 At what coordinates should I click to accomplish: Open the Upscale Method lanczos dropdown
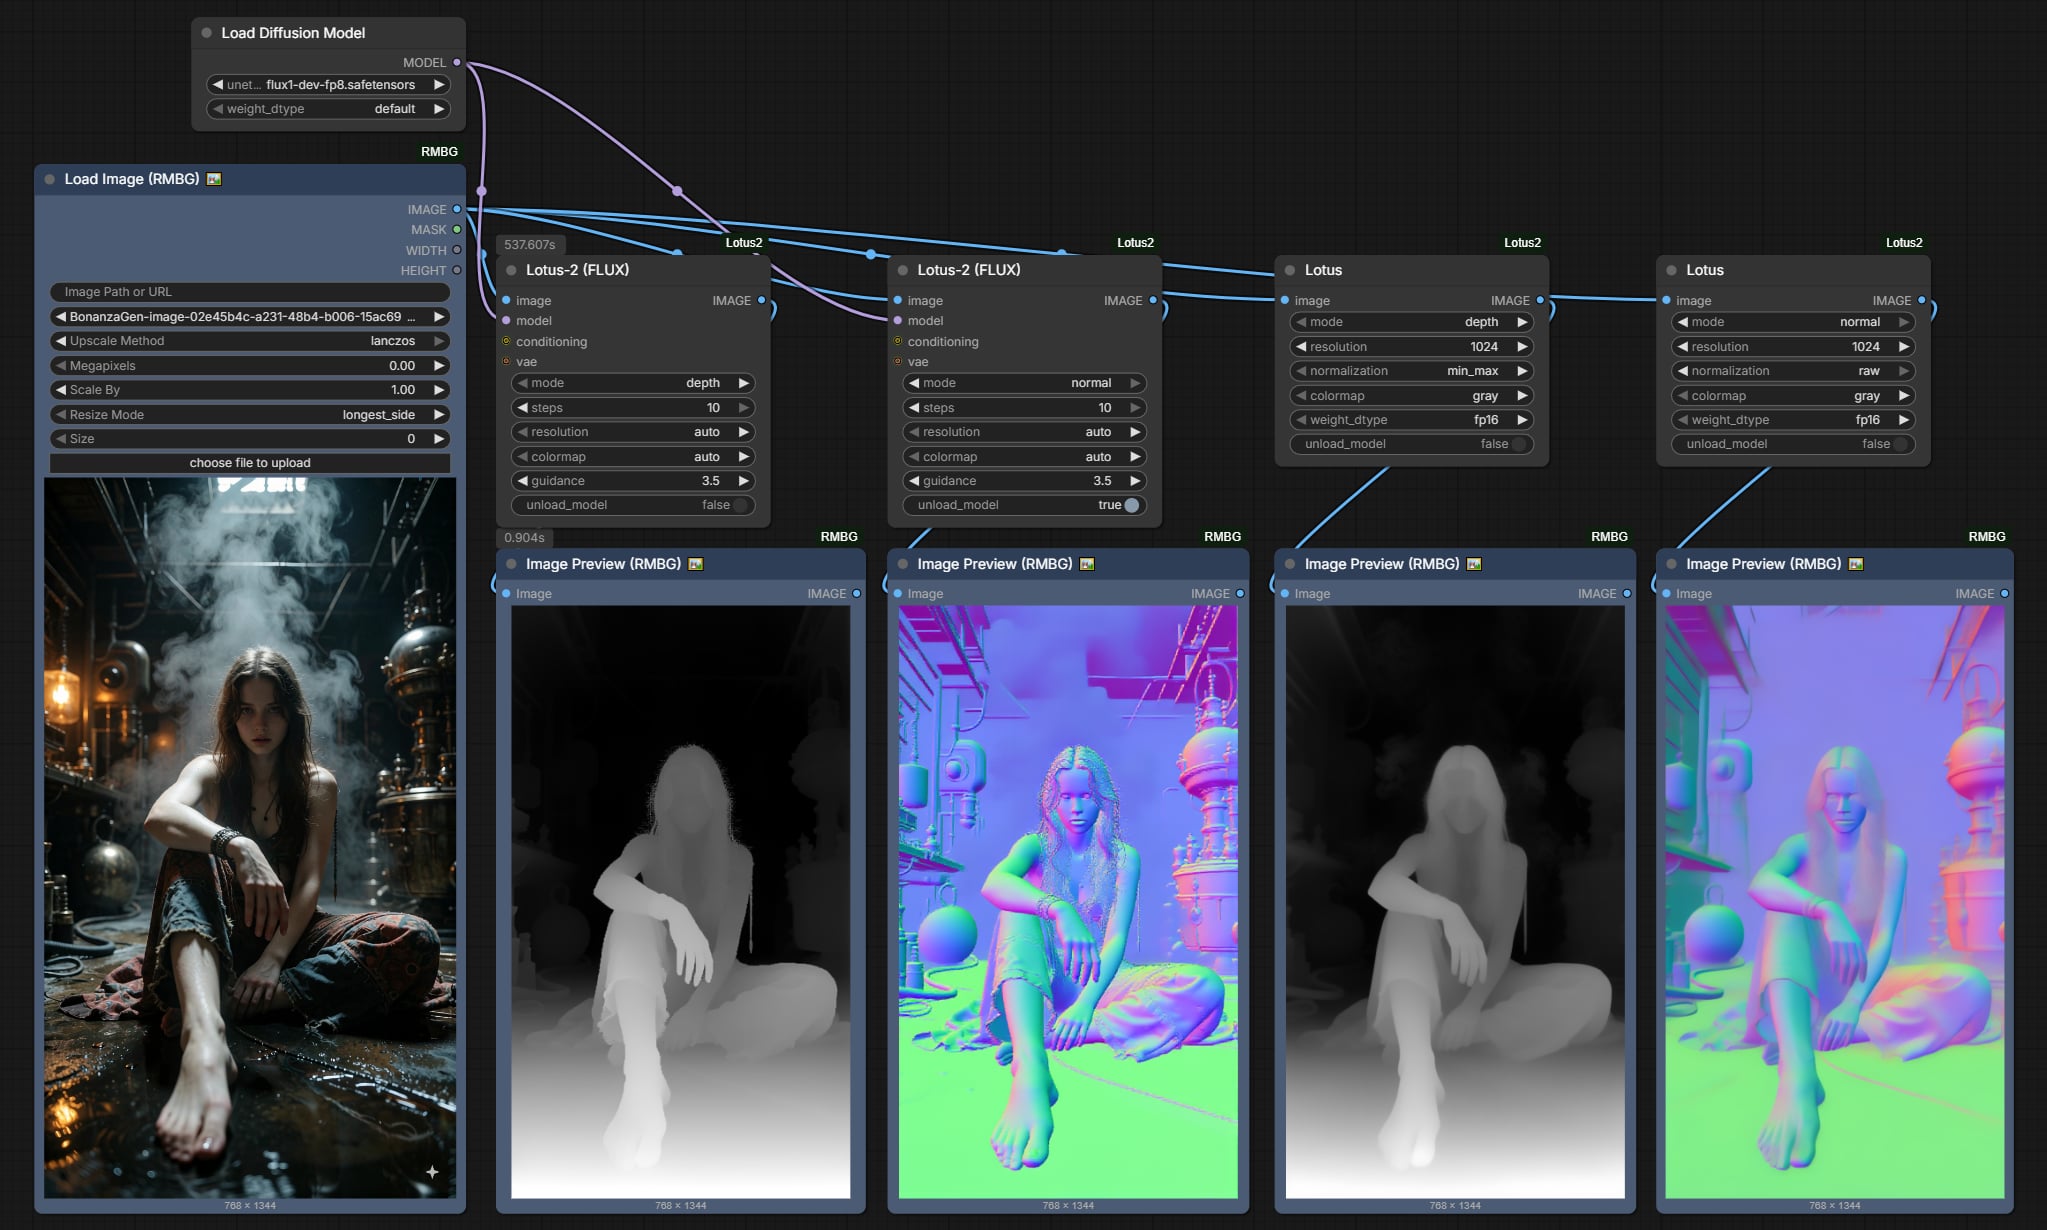pos(250,341)
